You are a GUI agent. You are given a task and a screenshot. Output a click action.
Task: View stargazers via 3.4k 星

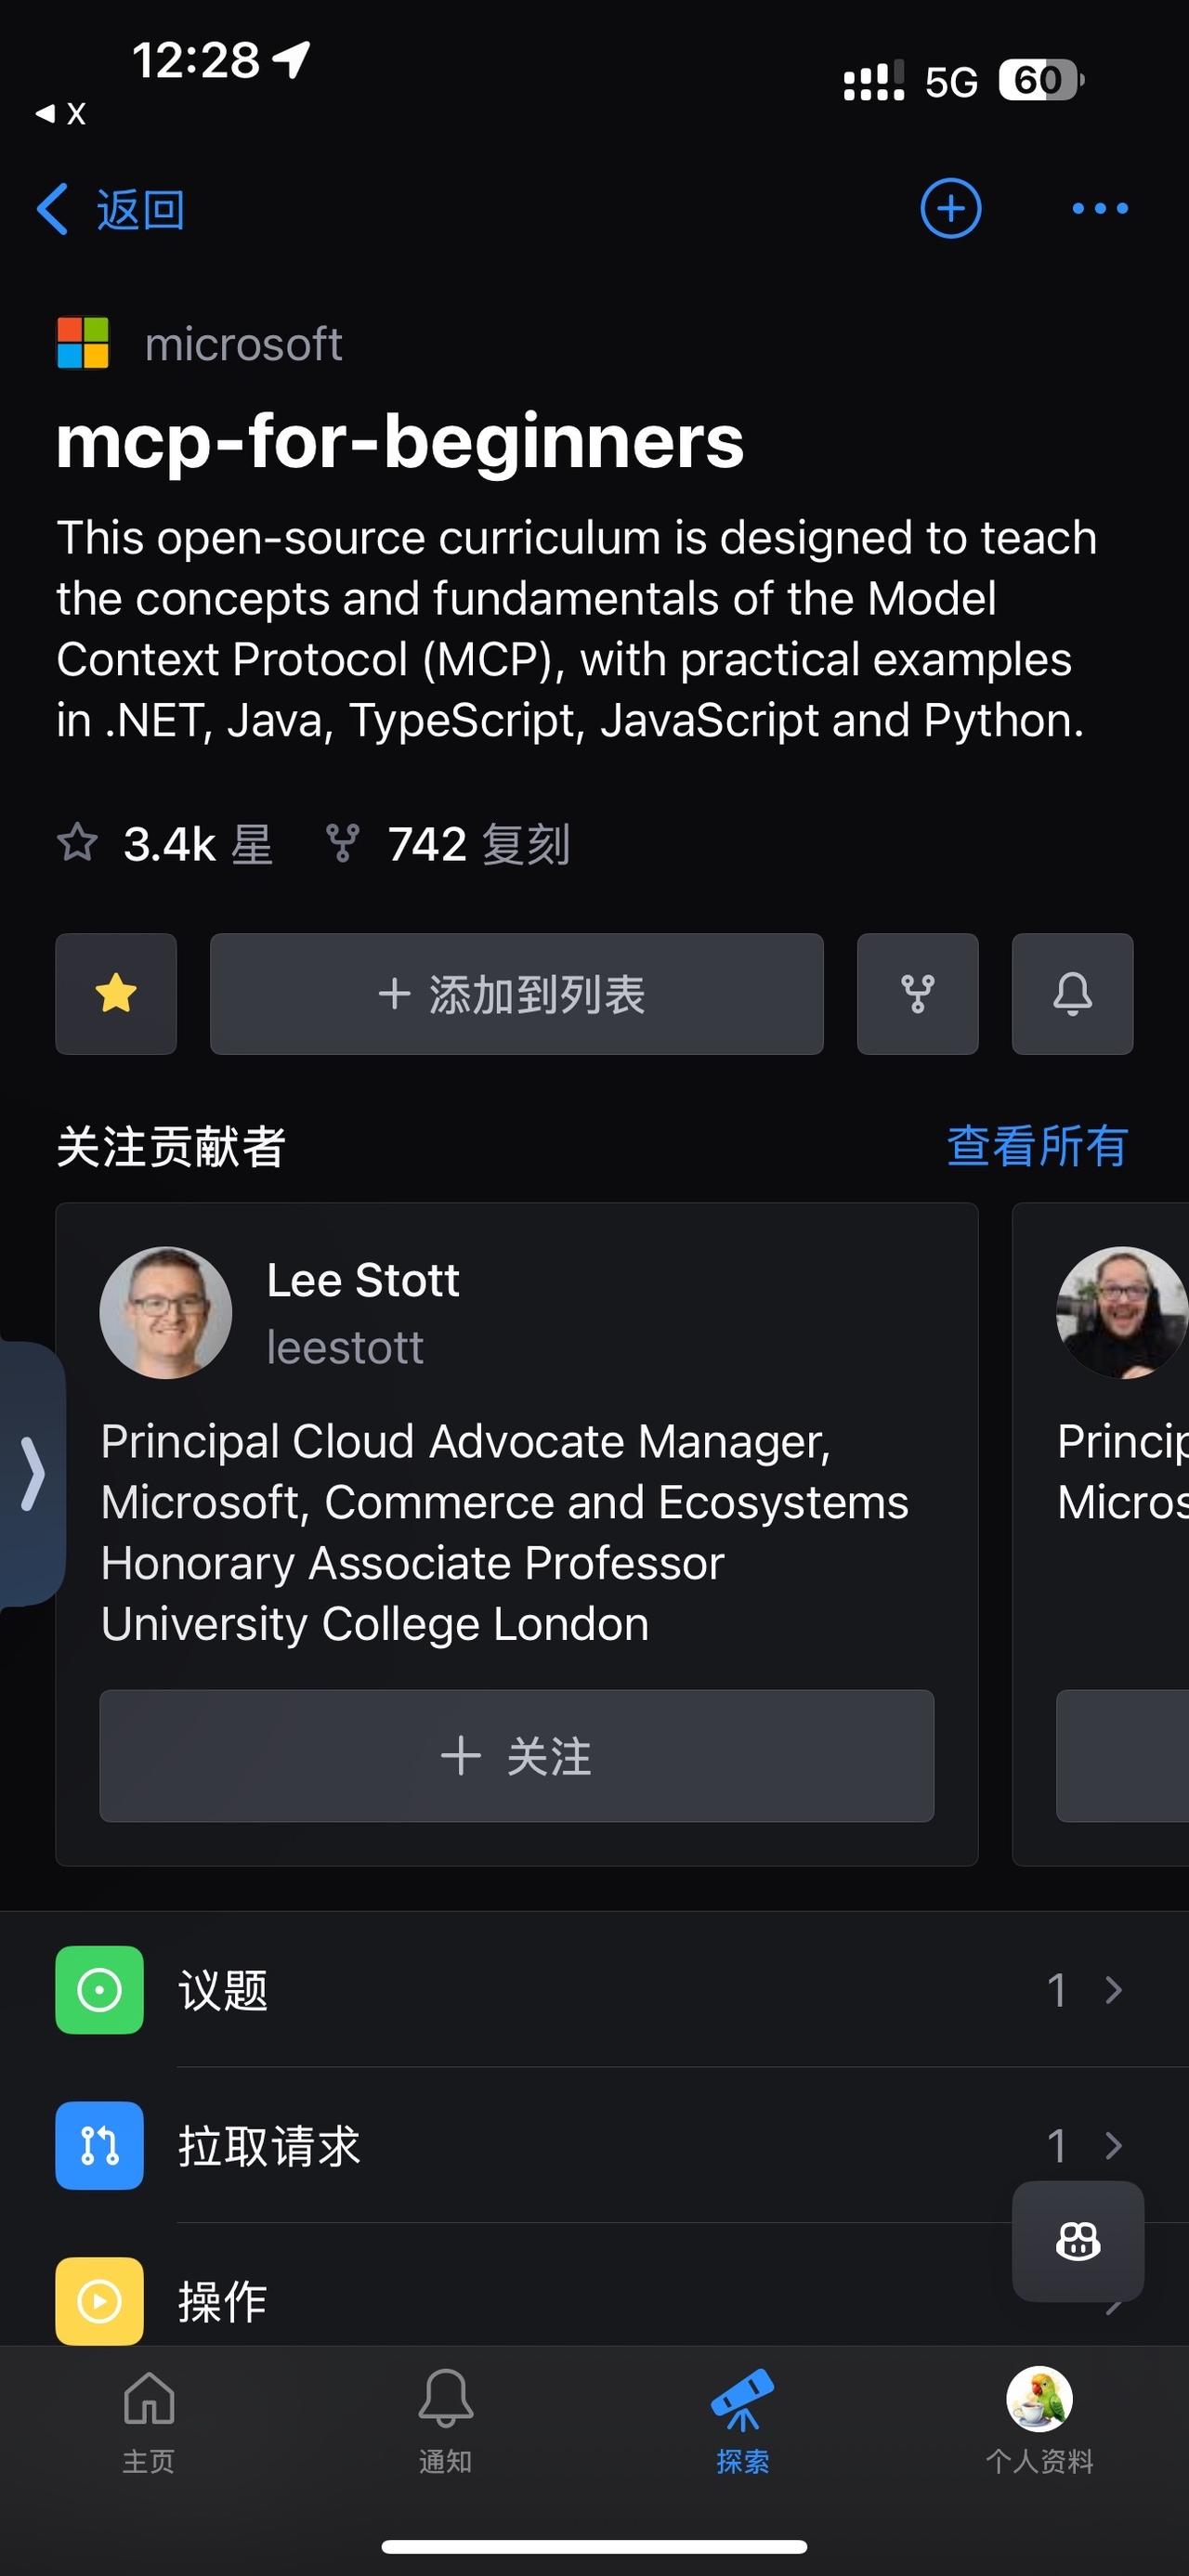[165, 844]
